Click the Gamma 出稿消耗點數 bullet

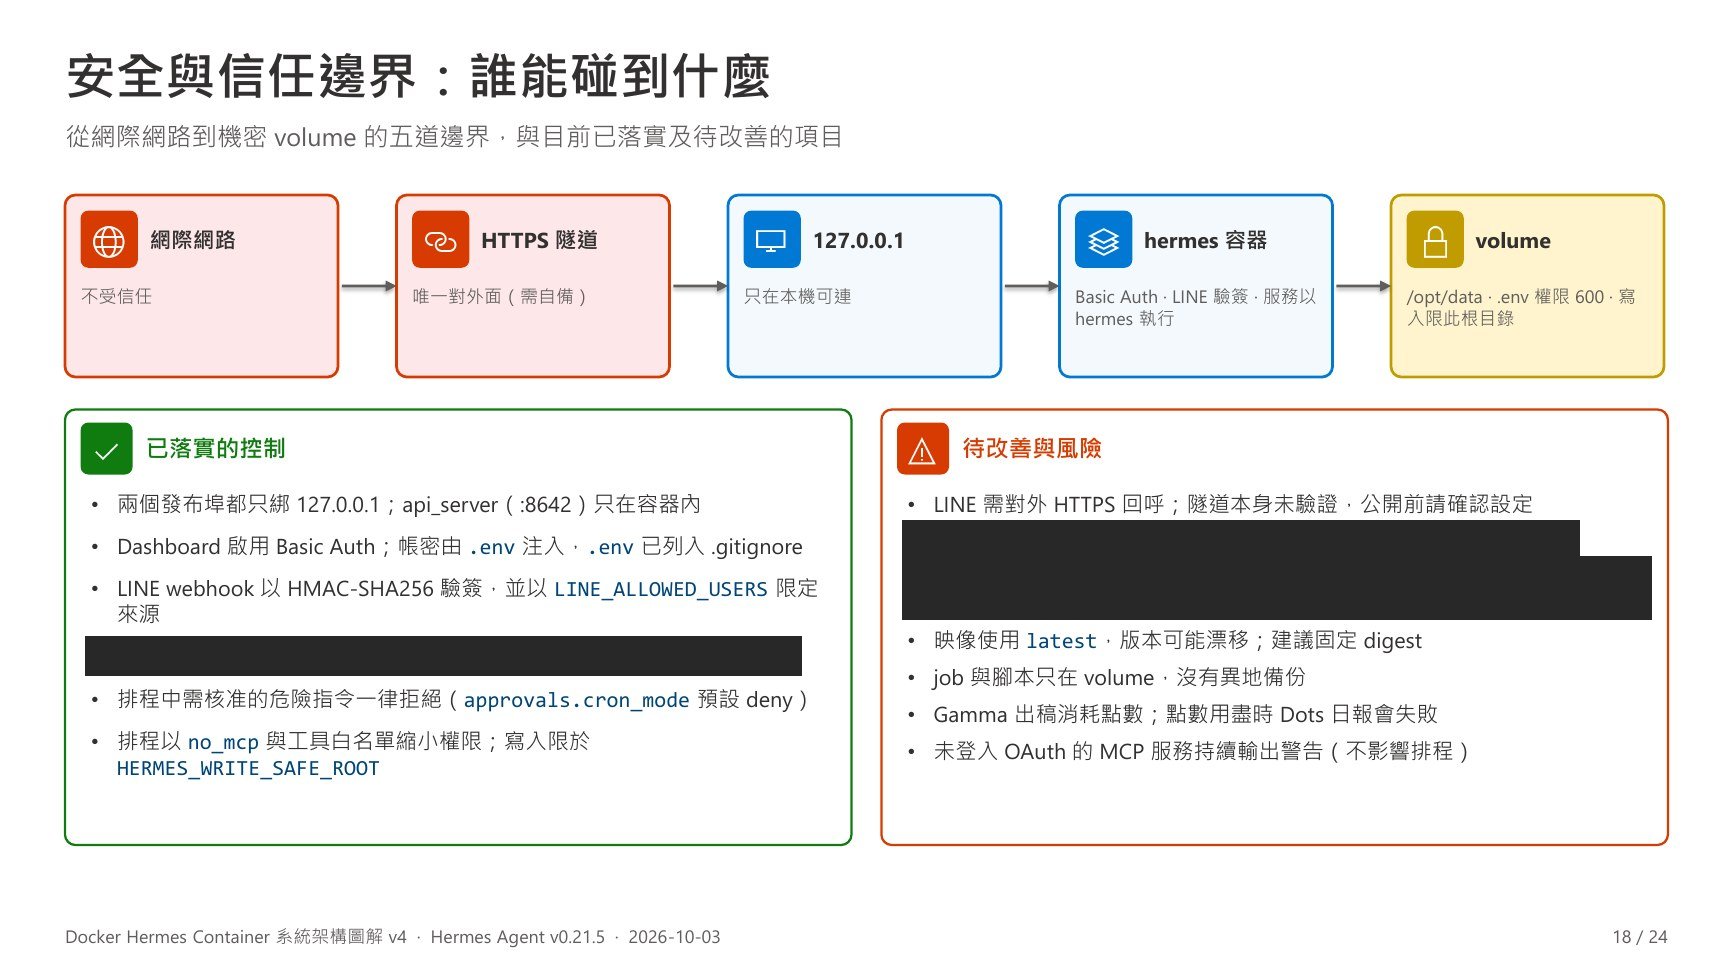(x=1185, y=714)
